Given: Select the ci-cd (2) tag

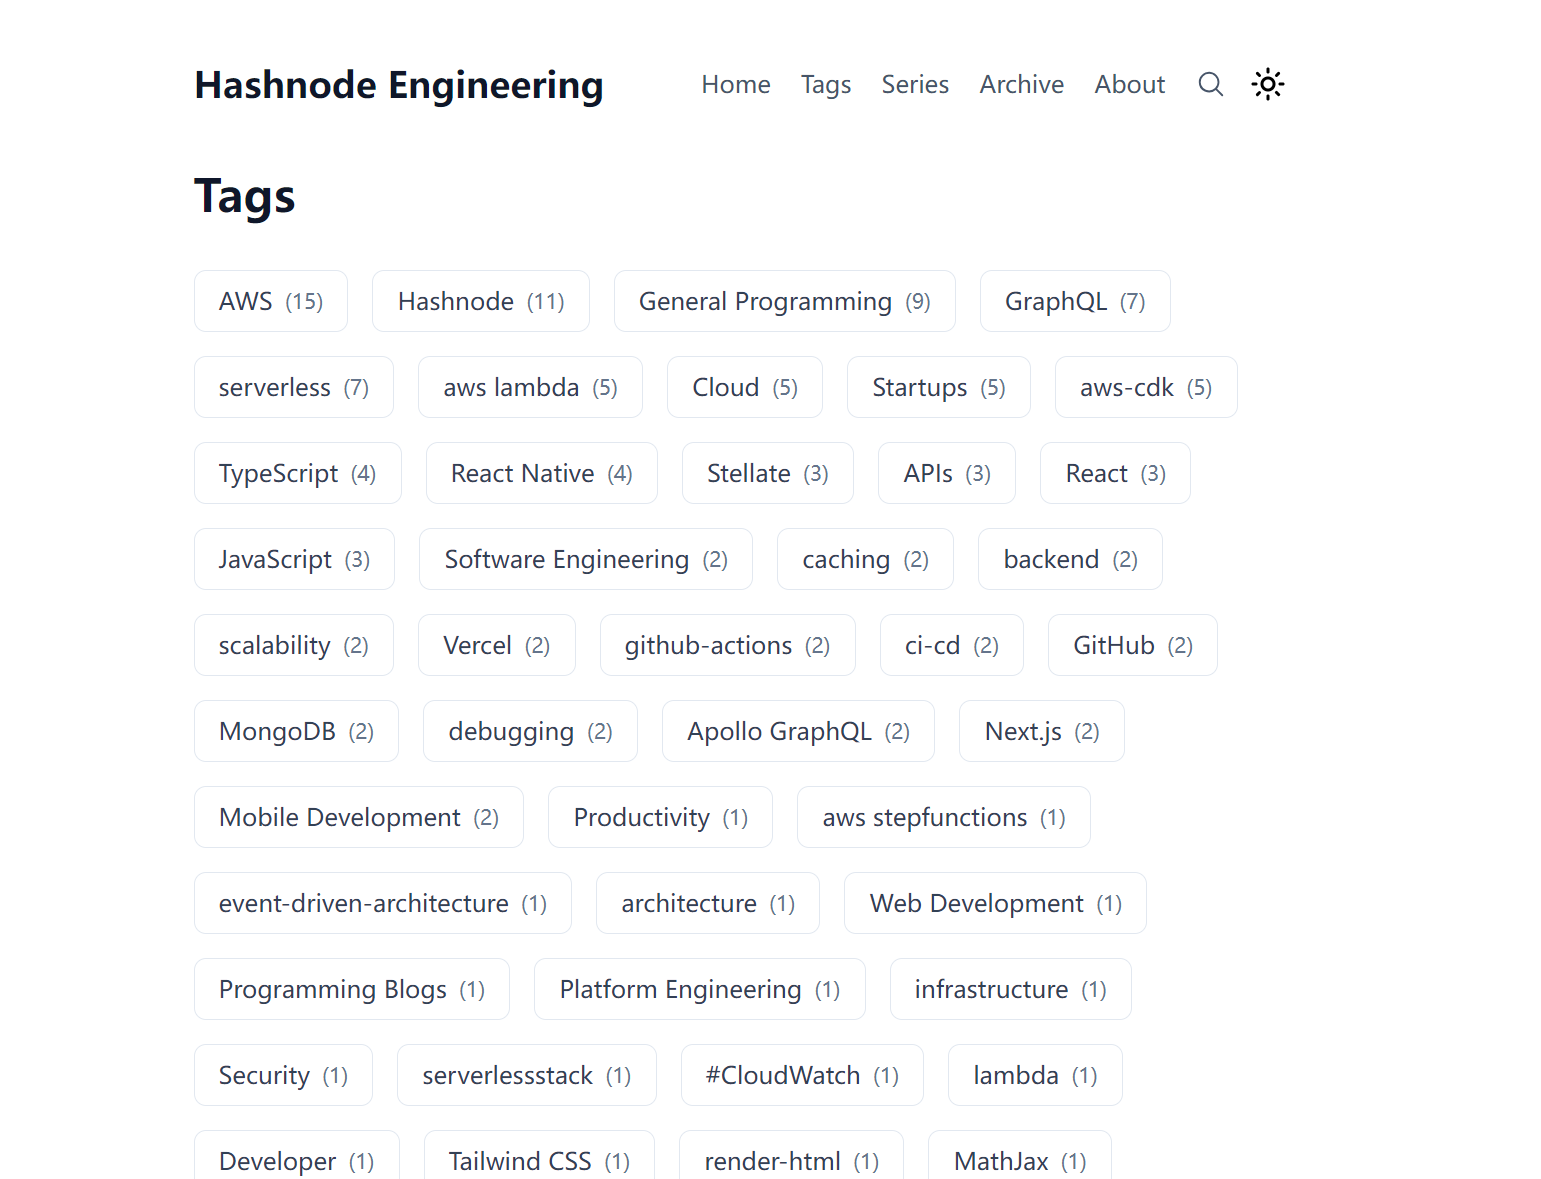Looking at the screenshot, I should pyautogui.click(x=952, y=645).
